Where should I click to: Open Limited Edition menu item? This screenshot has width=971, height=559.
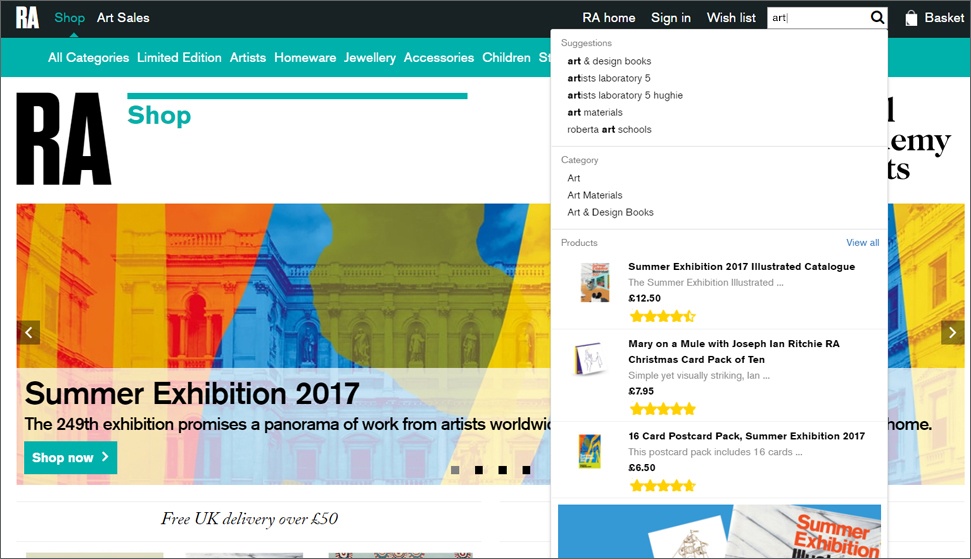[x=179, y=58]
